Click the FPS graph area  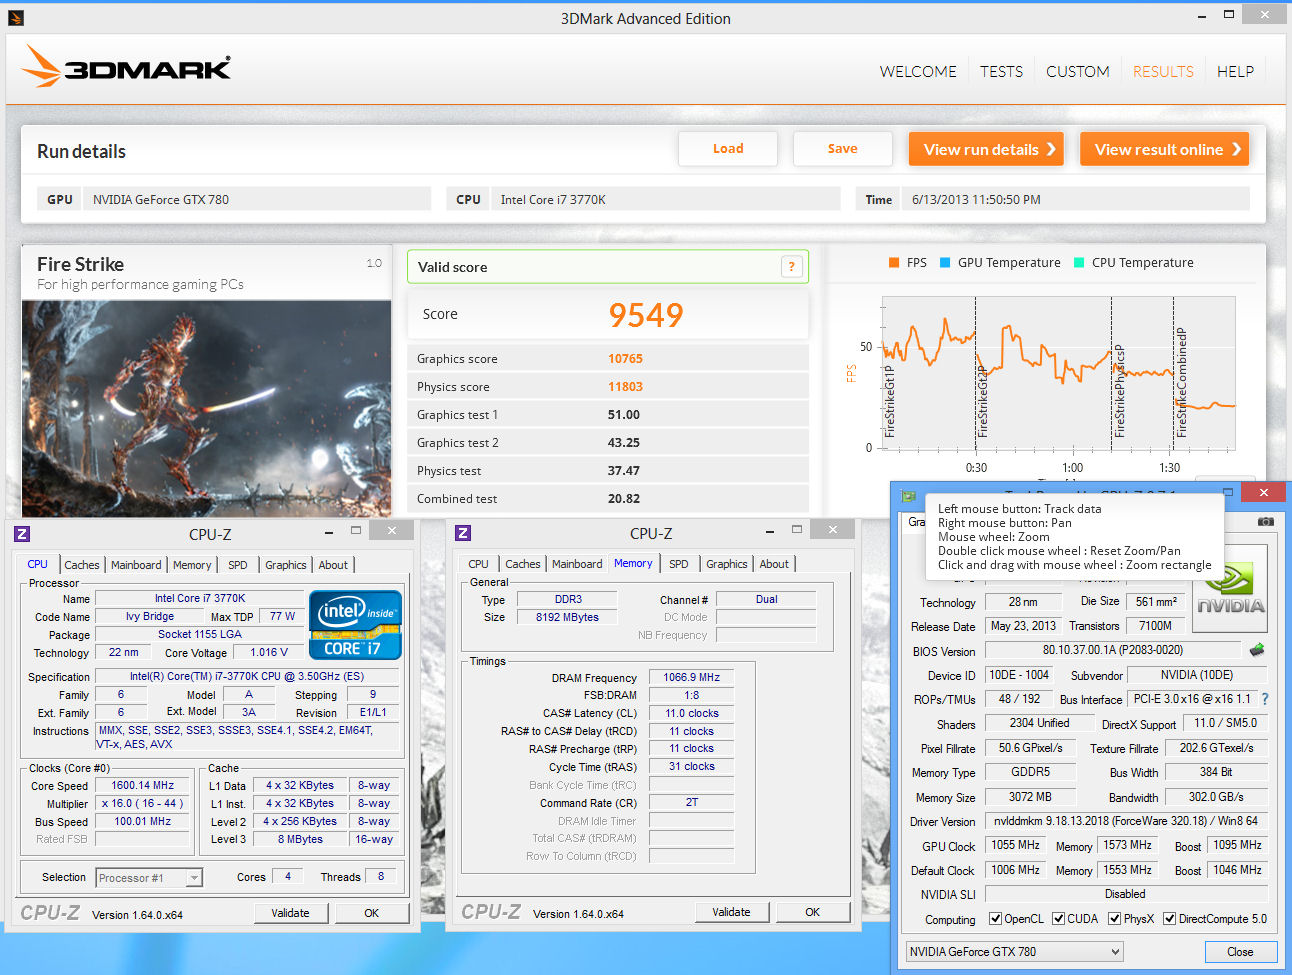(x=1057, y=373)
